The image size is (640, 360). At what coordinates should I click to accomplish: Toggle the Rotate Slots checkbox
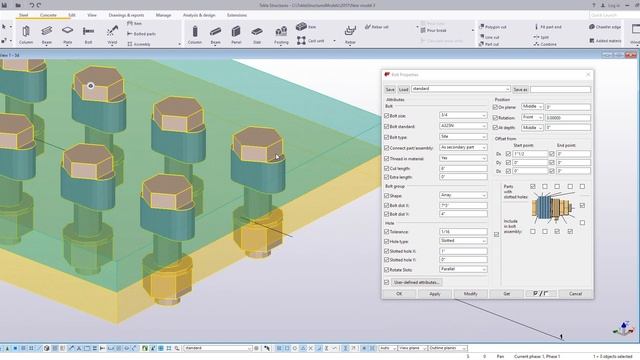(387, 269)
